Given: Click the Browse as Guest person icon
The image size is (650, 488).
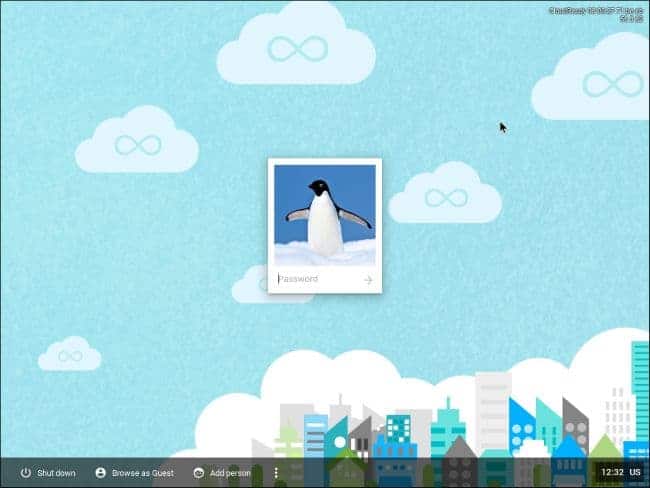Looking at the screenshot, I should coord(100,473).
